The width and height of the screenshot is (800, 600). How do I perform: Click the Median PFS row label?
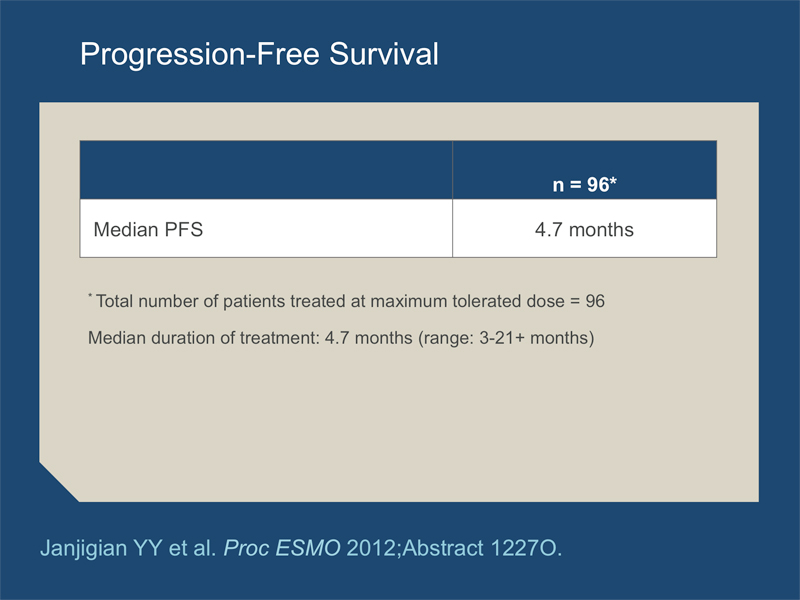tap(148, 230)
